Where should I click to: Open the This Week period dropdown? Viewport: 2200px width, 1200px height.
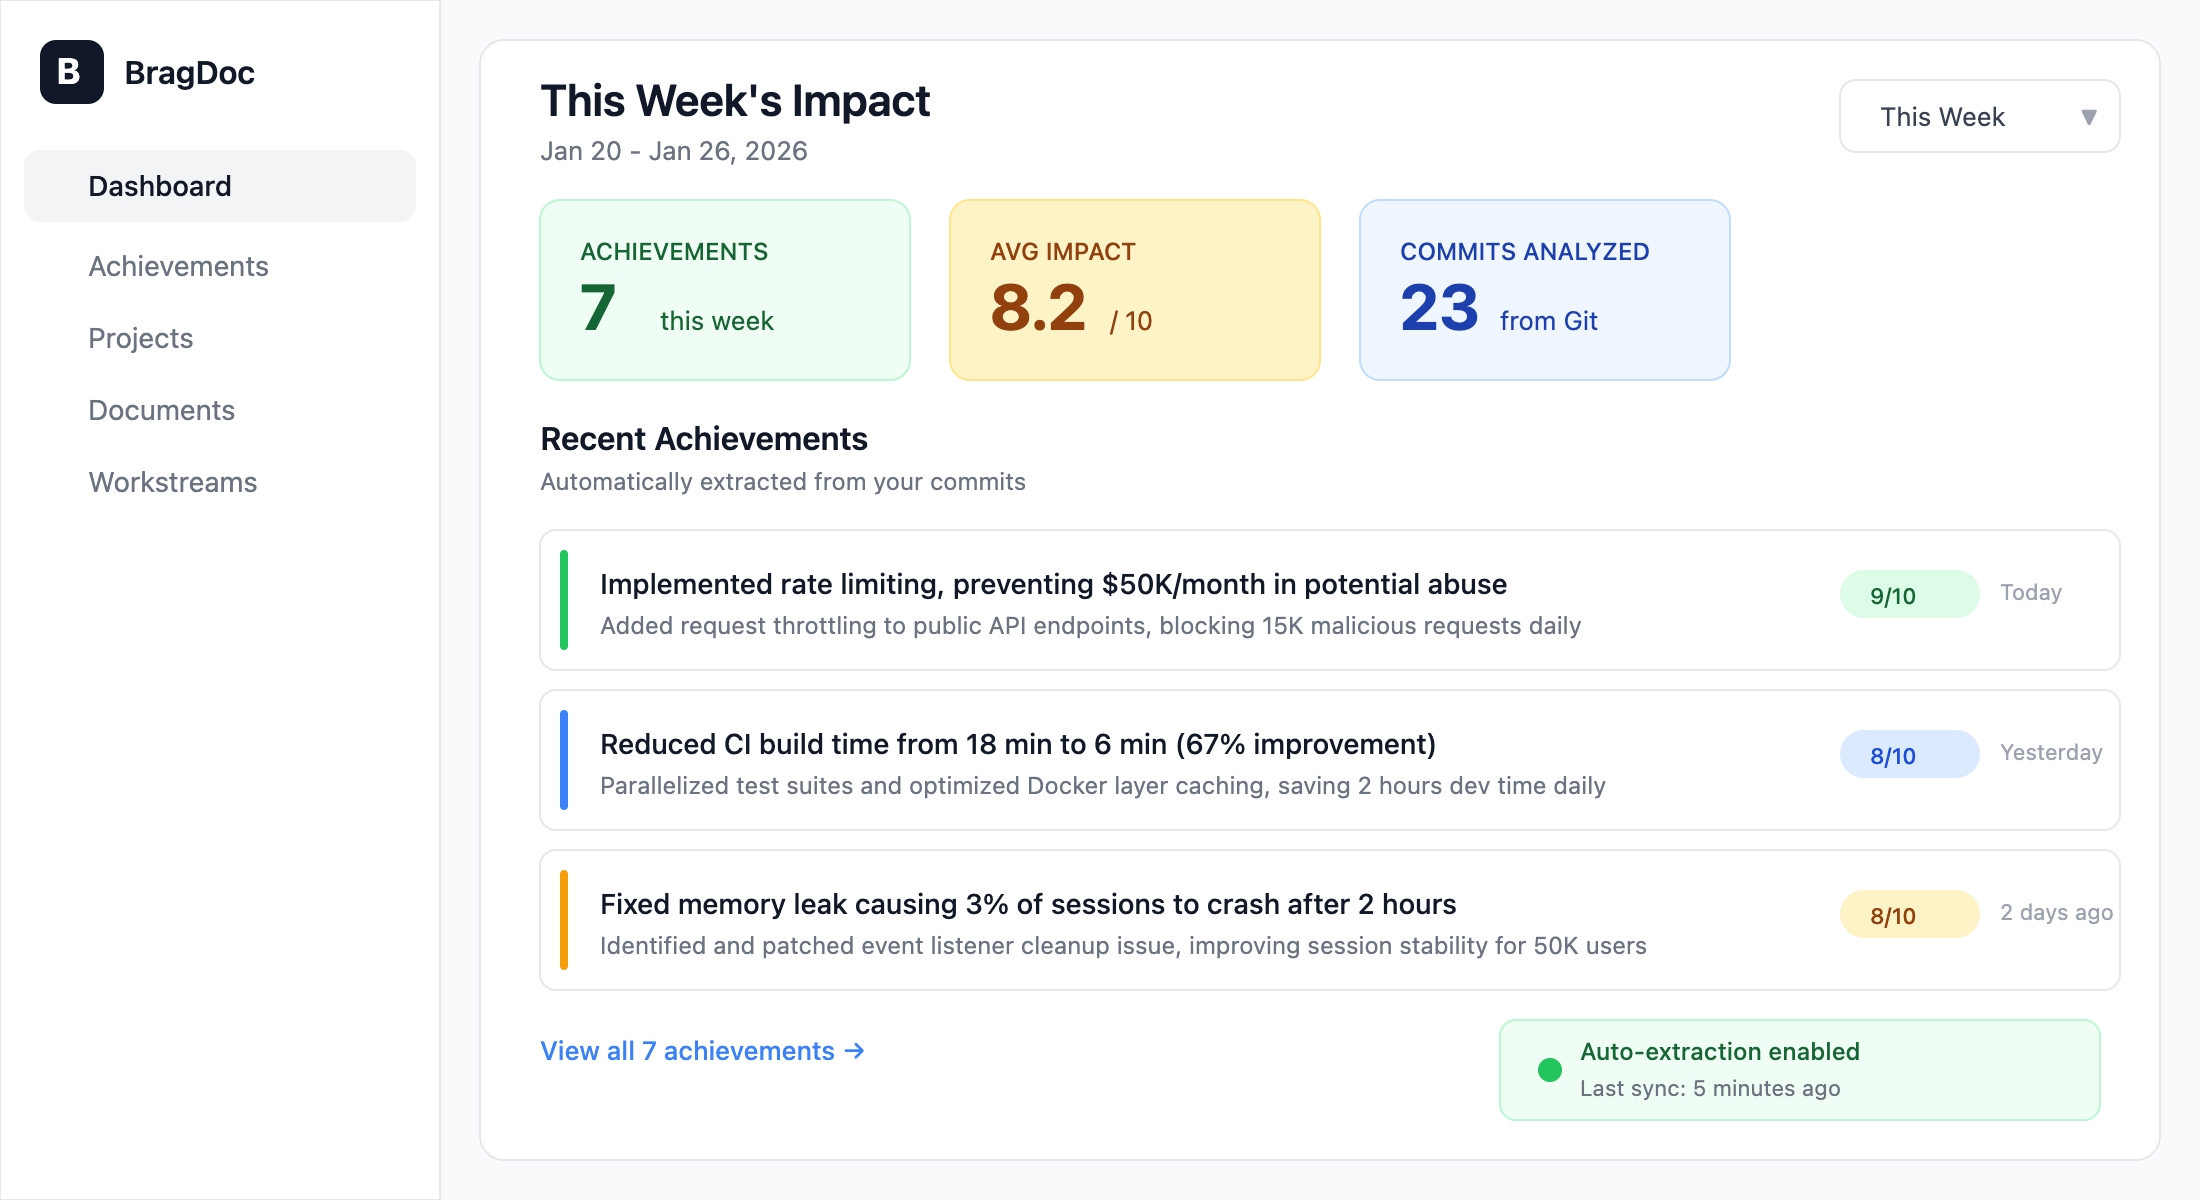[1979, 116]
